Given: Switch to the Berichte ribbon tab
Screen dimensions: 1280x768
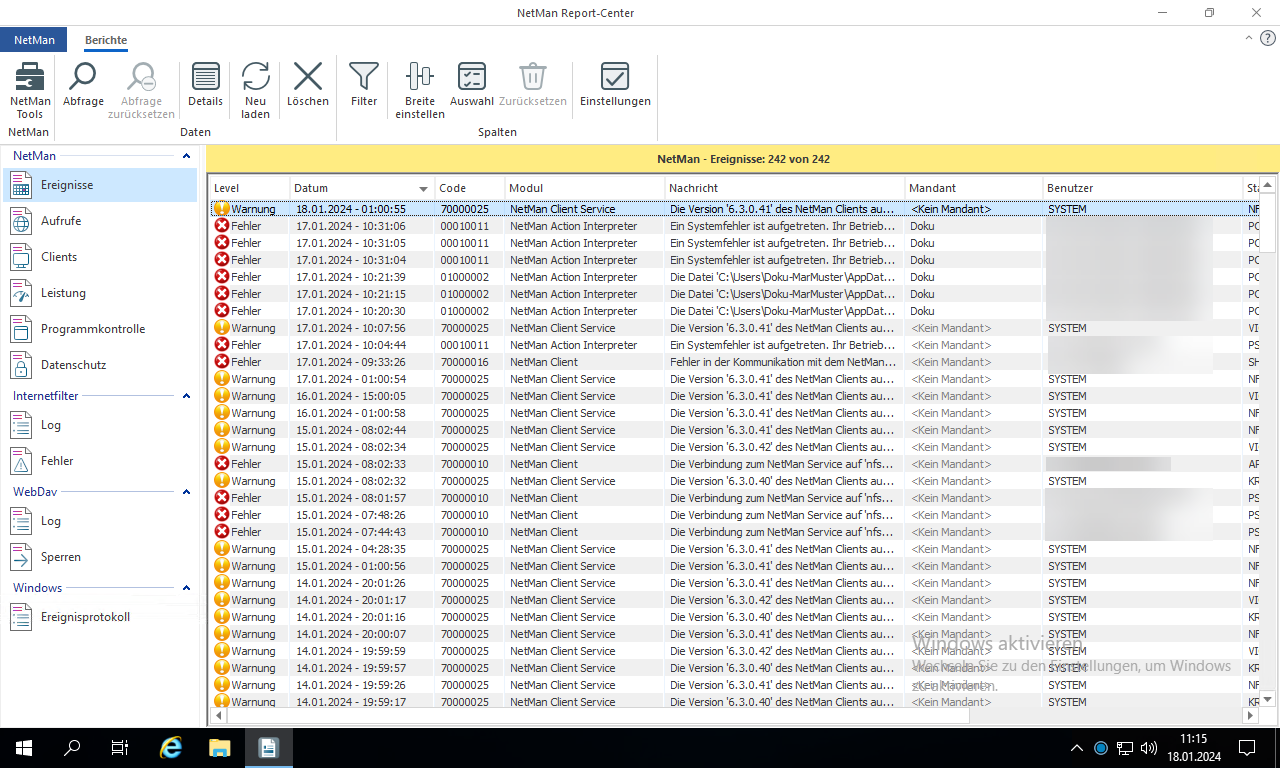Looking at the screenshot, I should coord(106,40).
